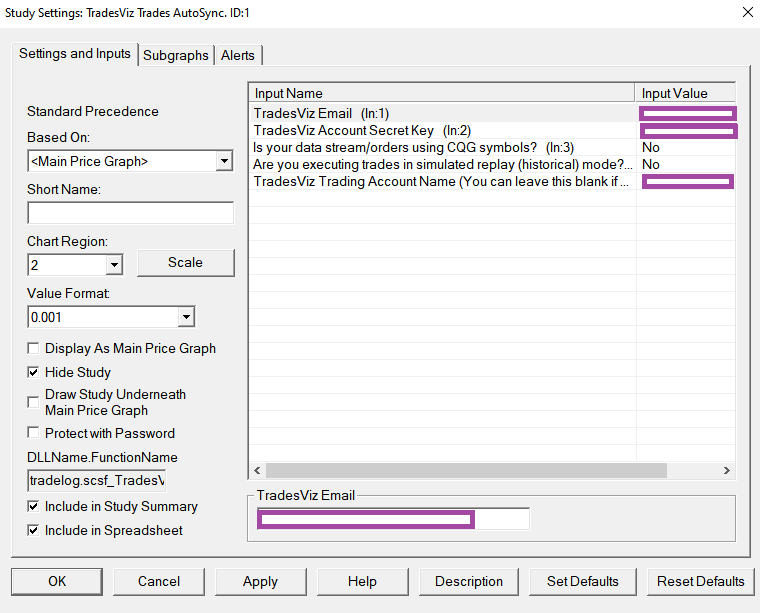The width and height of the screenshot is (760, 613).
Task: Open the Subgraphs tab
Action: (176, 55)
